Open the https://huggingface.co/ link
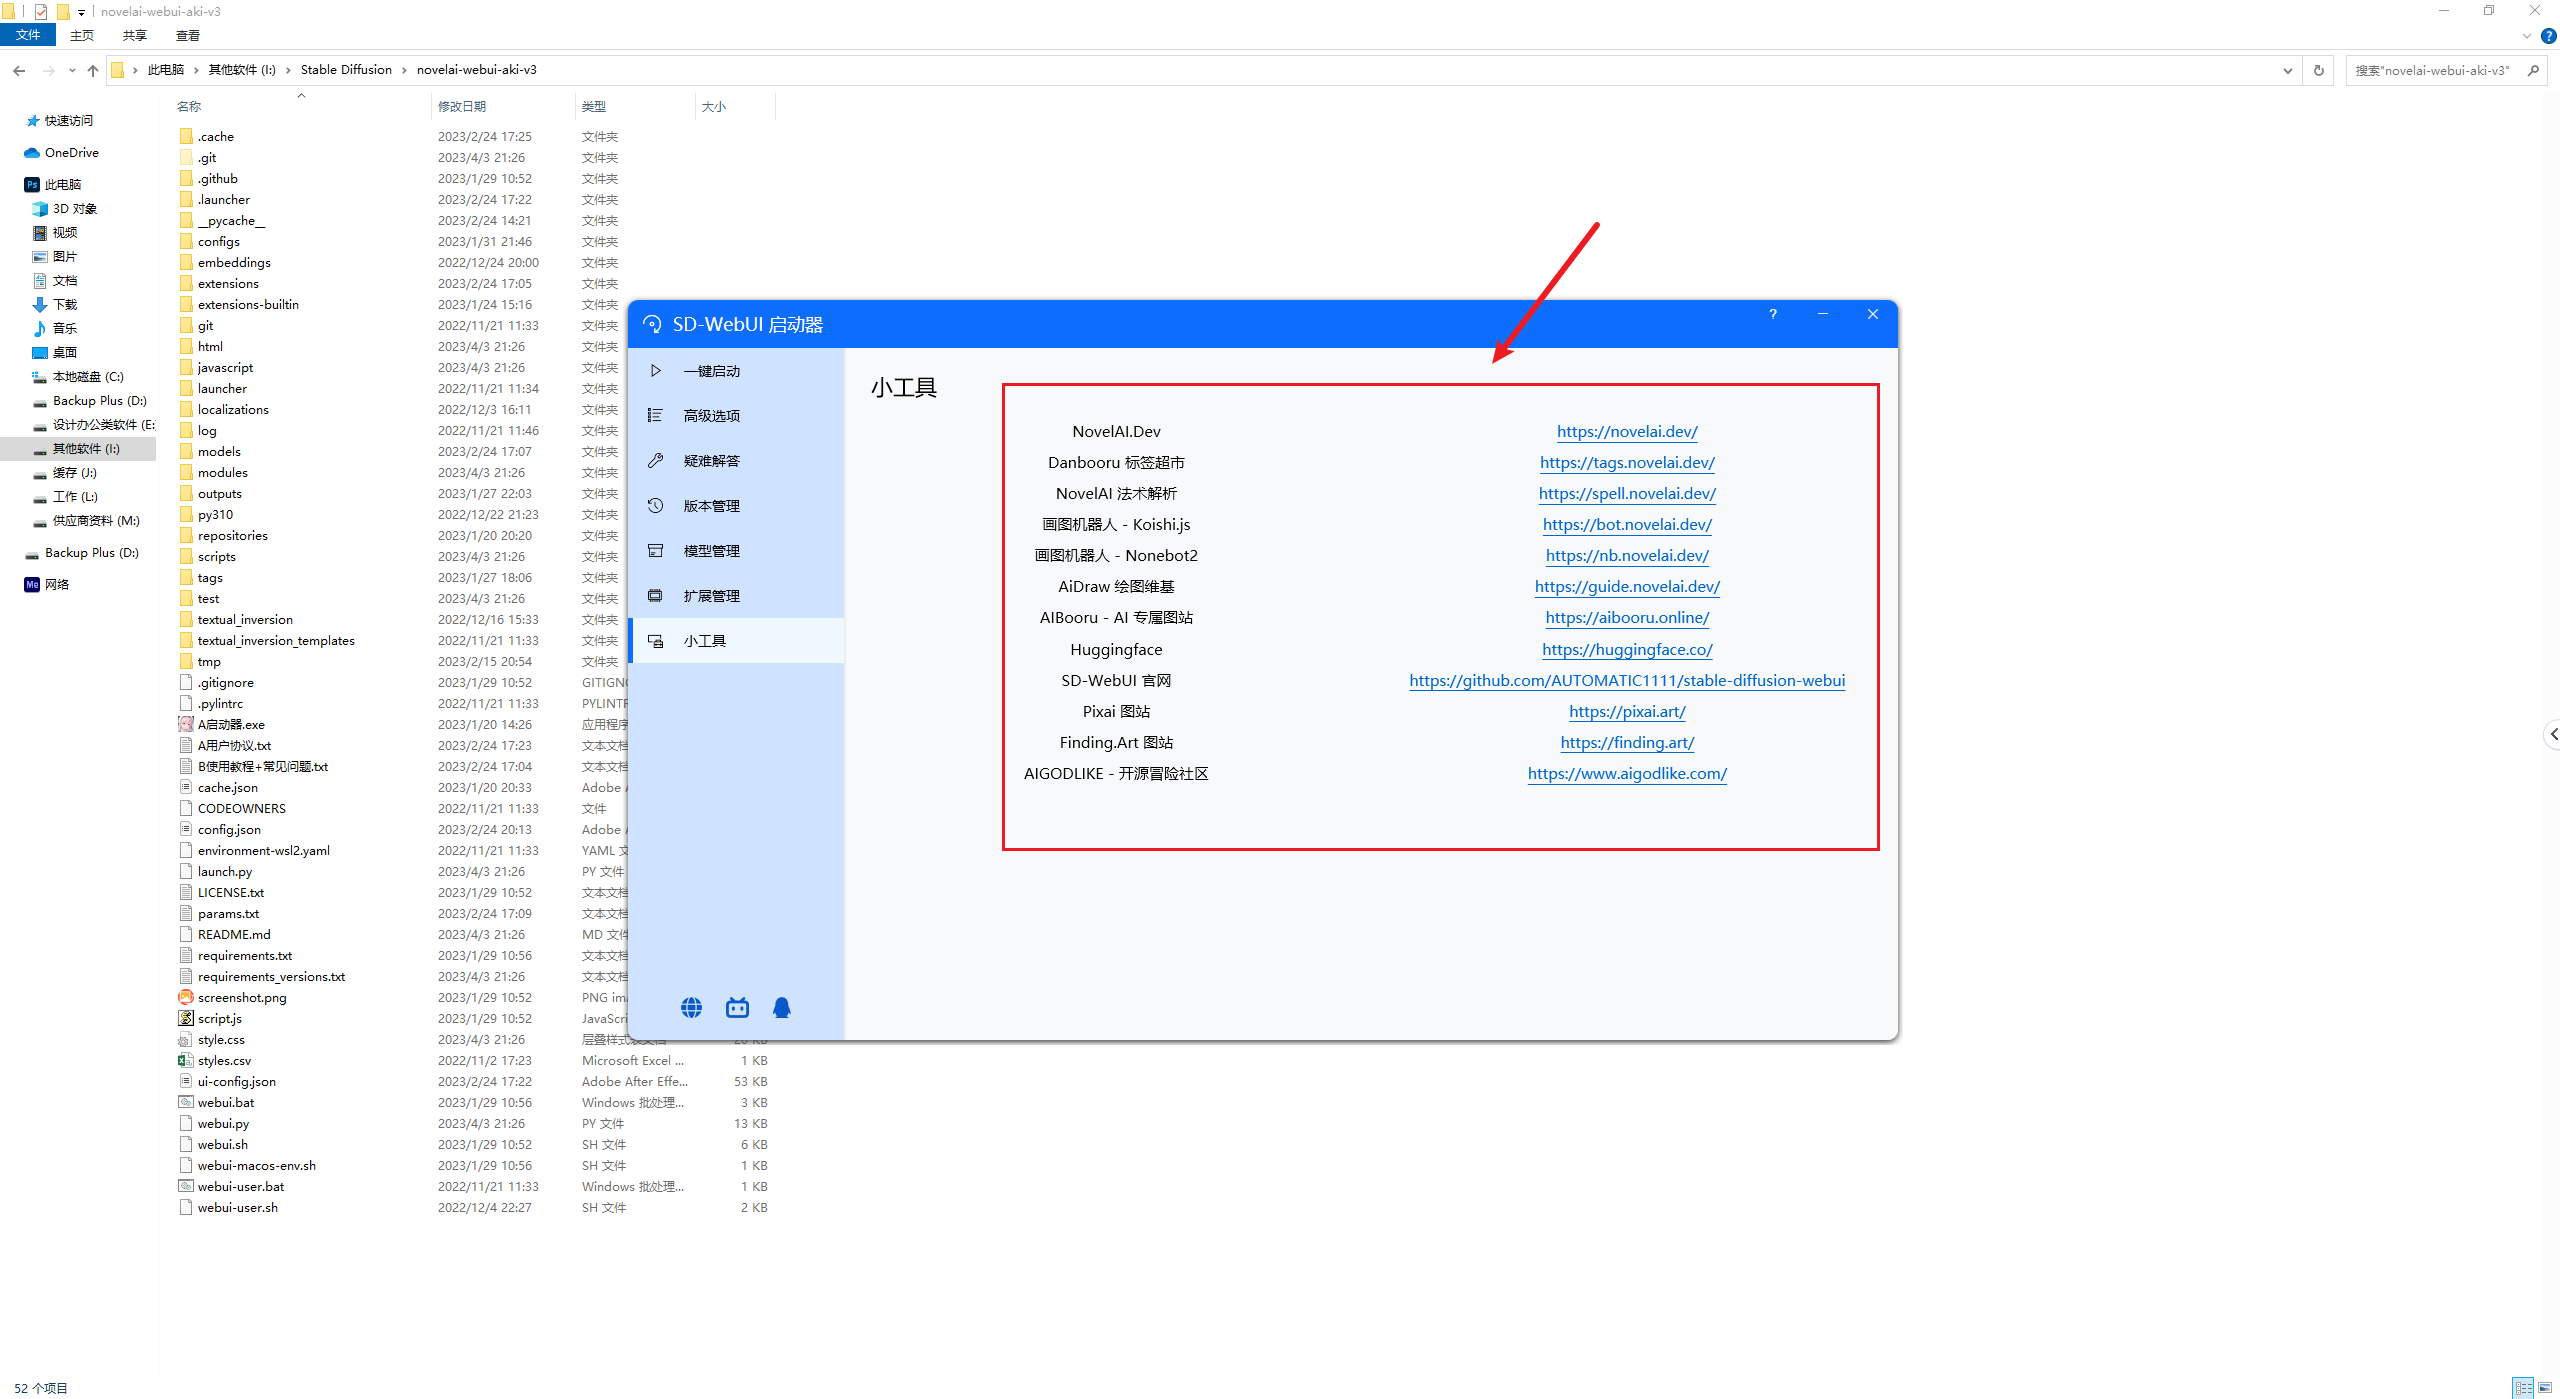The image size is (2560, 1399). (x=1627, y=649)
